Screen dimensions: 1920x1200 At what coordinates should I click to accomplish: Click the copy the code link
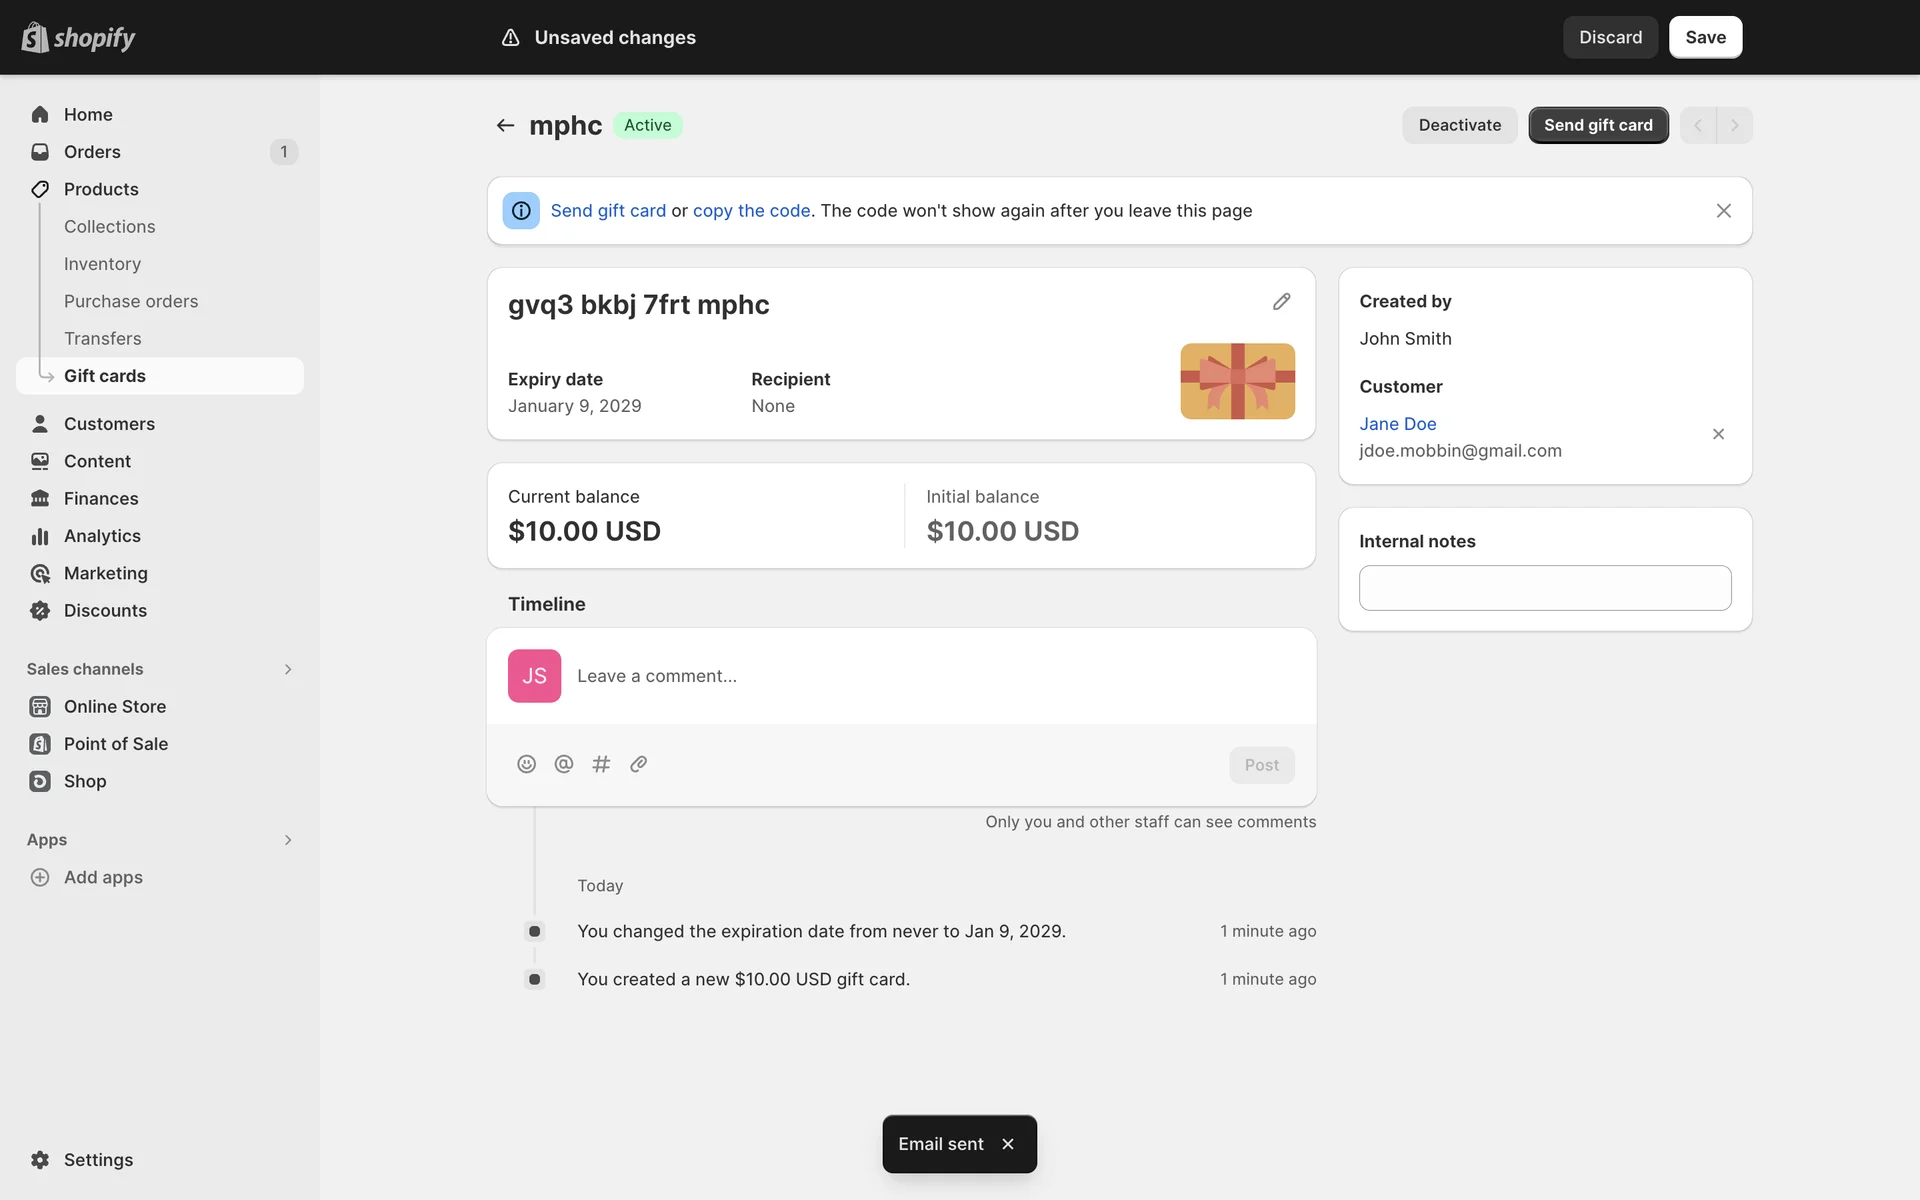(x=751, y=211)
